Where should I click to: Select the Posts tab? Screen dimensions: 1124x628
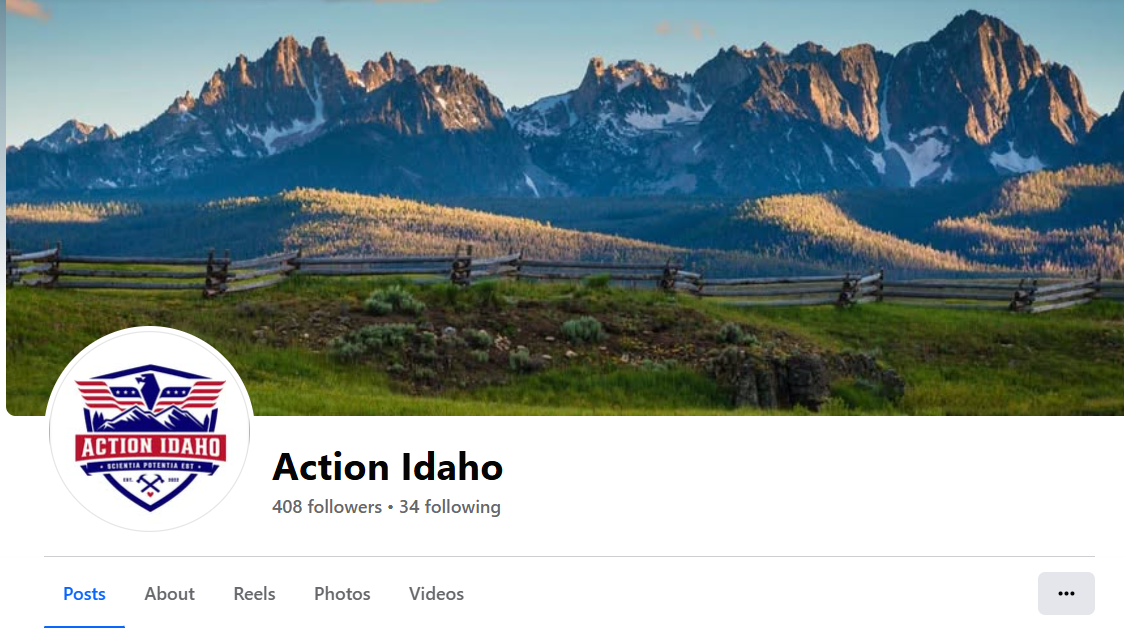84,594
